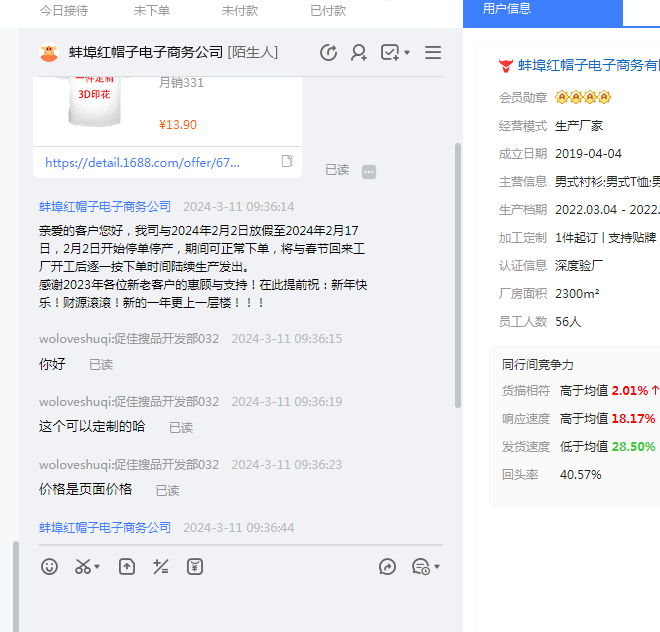Copy the product link using page icon

click(x=287, y=162)
